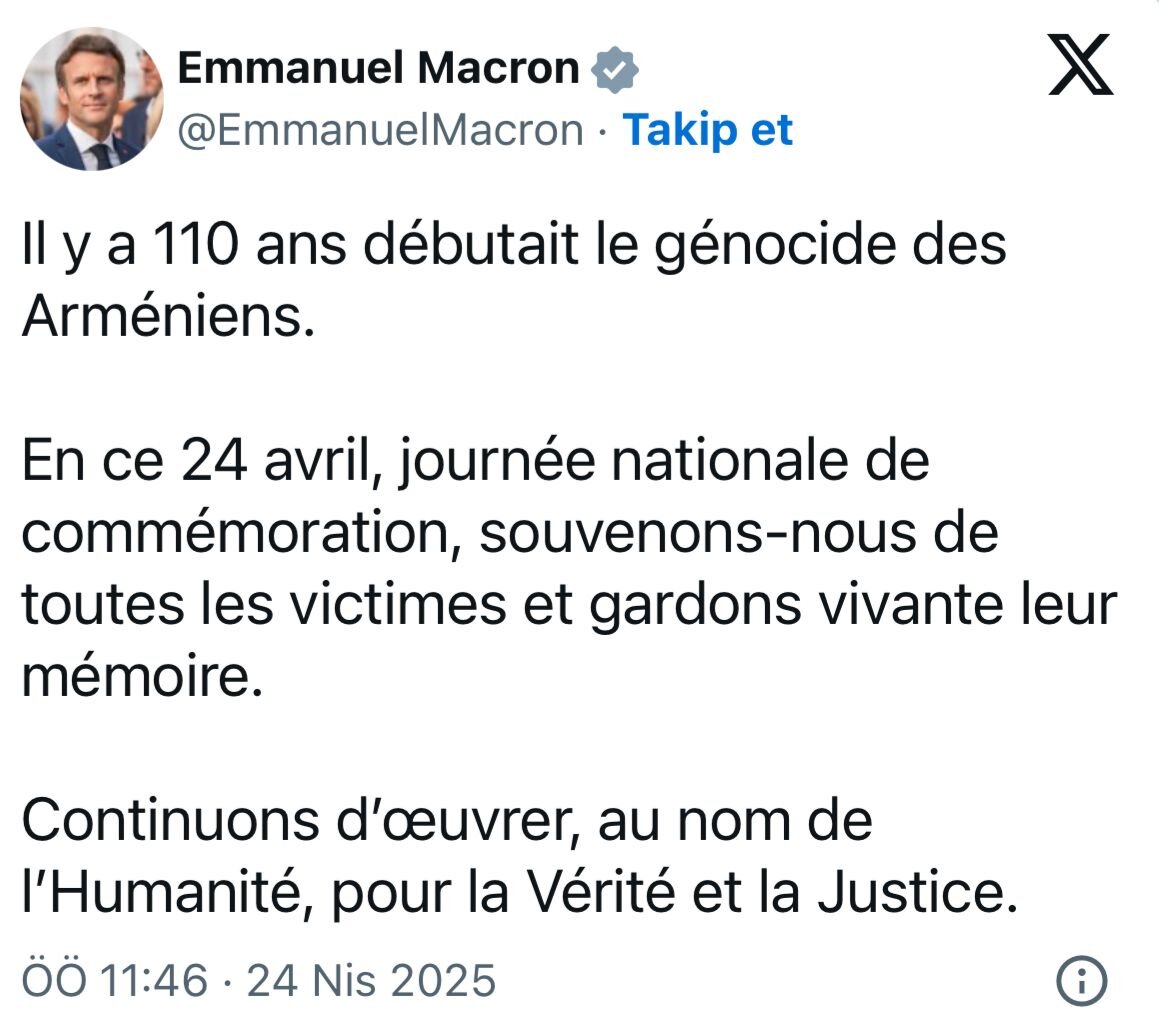Open Emmanuel Macron's profile picture

[91, 98]
